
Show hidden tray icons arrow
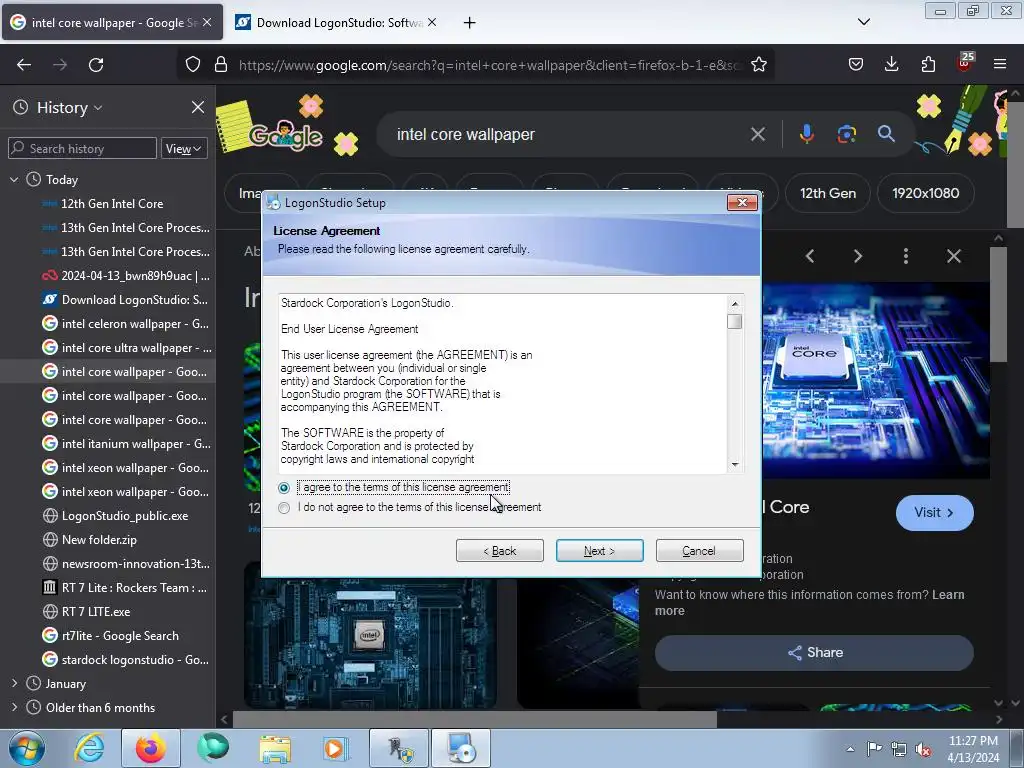850,749
